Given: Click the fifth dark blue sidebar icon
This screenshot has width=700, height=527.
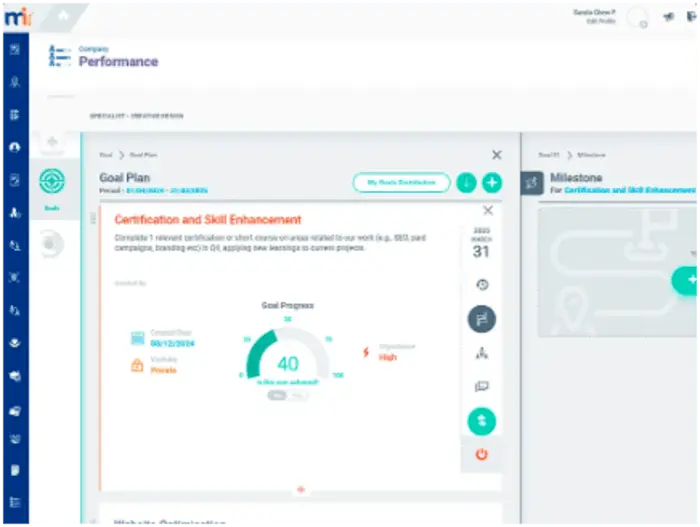Looking at the screenshot, I should click(x=15, y=180).
